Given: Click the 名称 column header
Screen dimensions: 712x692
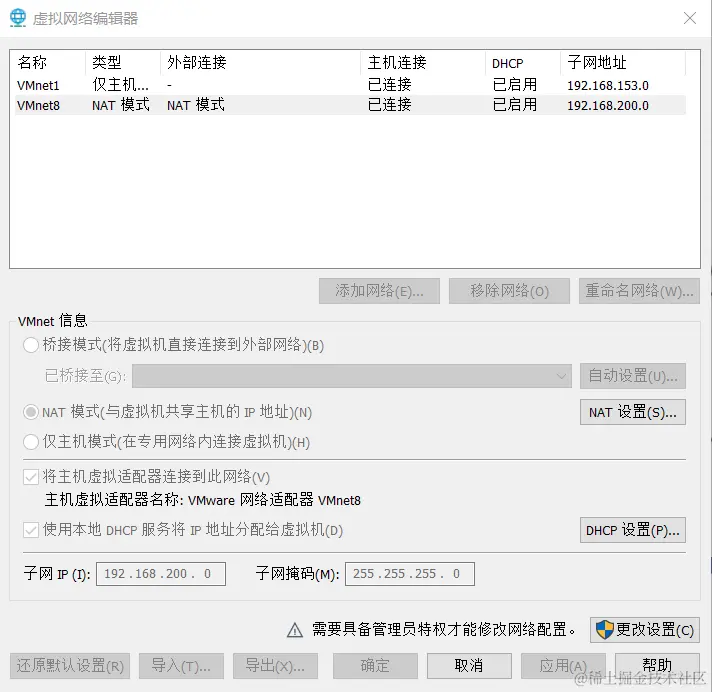Looking at the screenshot, I should (x=49, y=63).
